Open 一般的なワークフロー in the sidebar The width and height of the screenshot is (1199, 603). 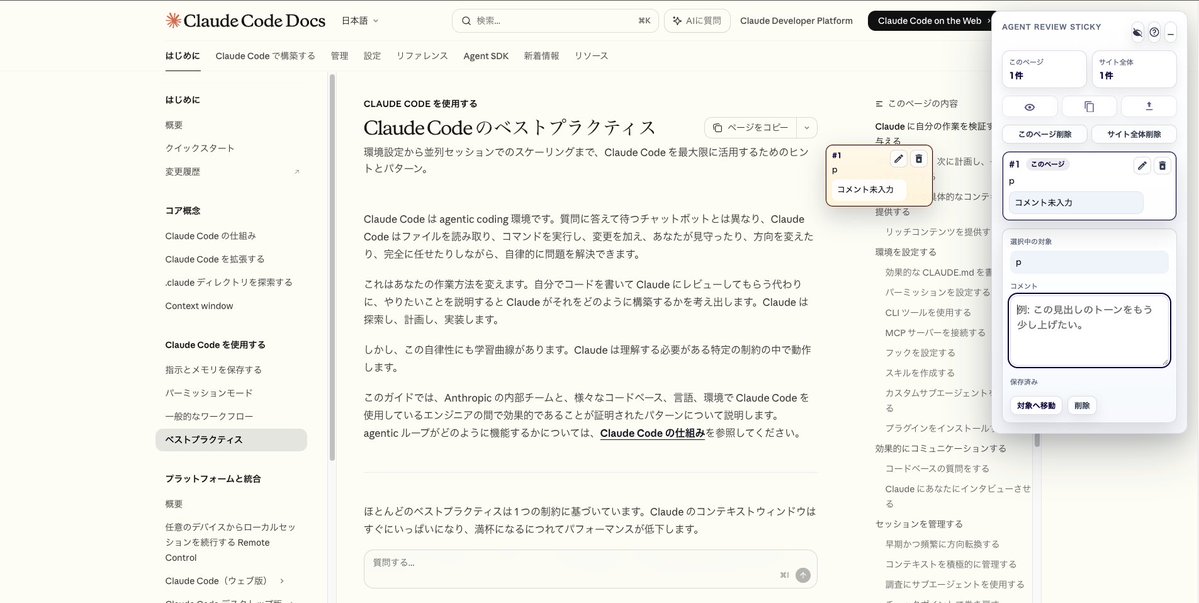(209, 416)
